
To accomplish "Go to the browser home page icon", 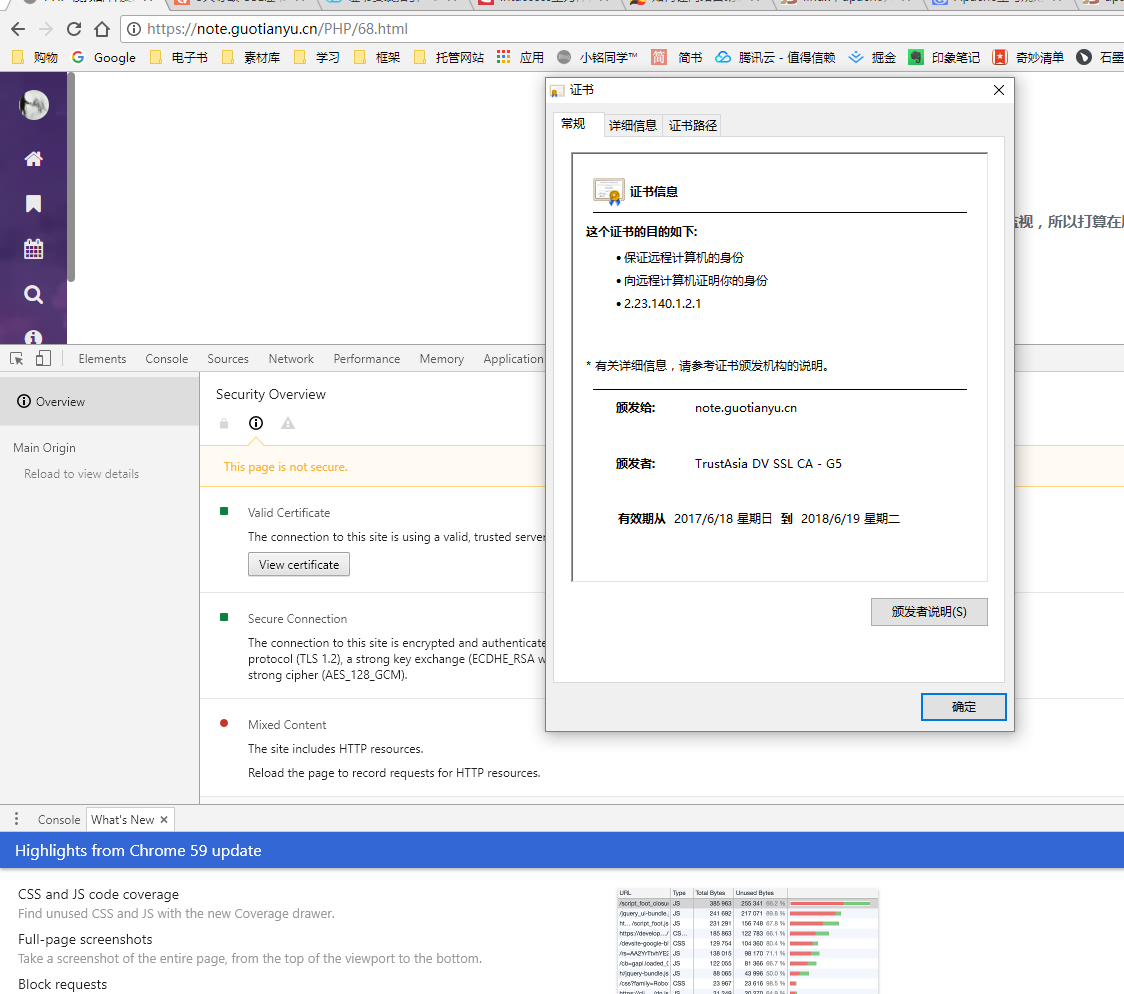I will (x=102, y=29).
